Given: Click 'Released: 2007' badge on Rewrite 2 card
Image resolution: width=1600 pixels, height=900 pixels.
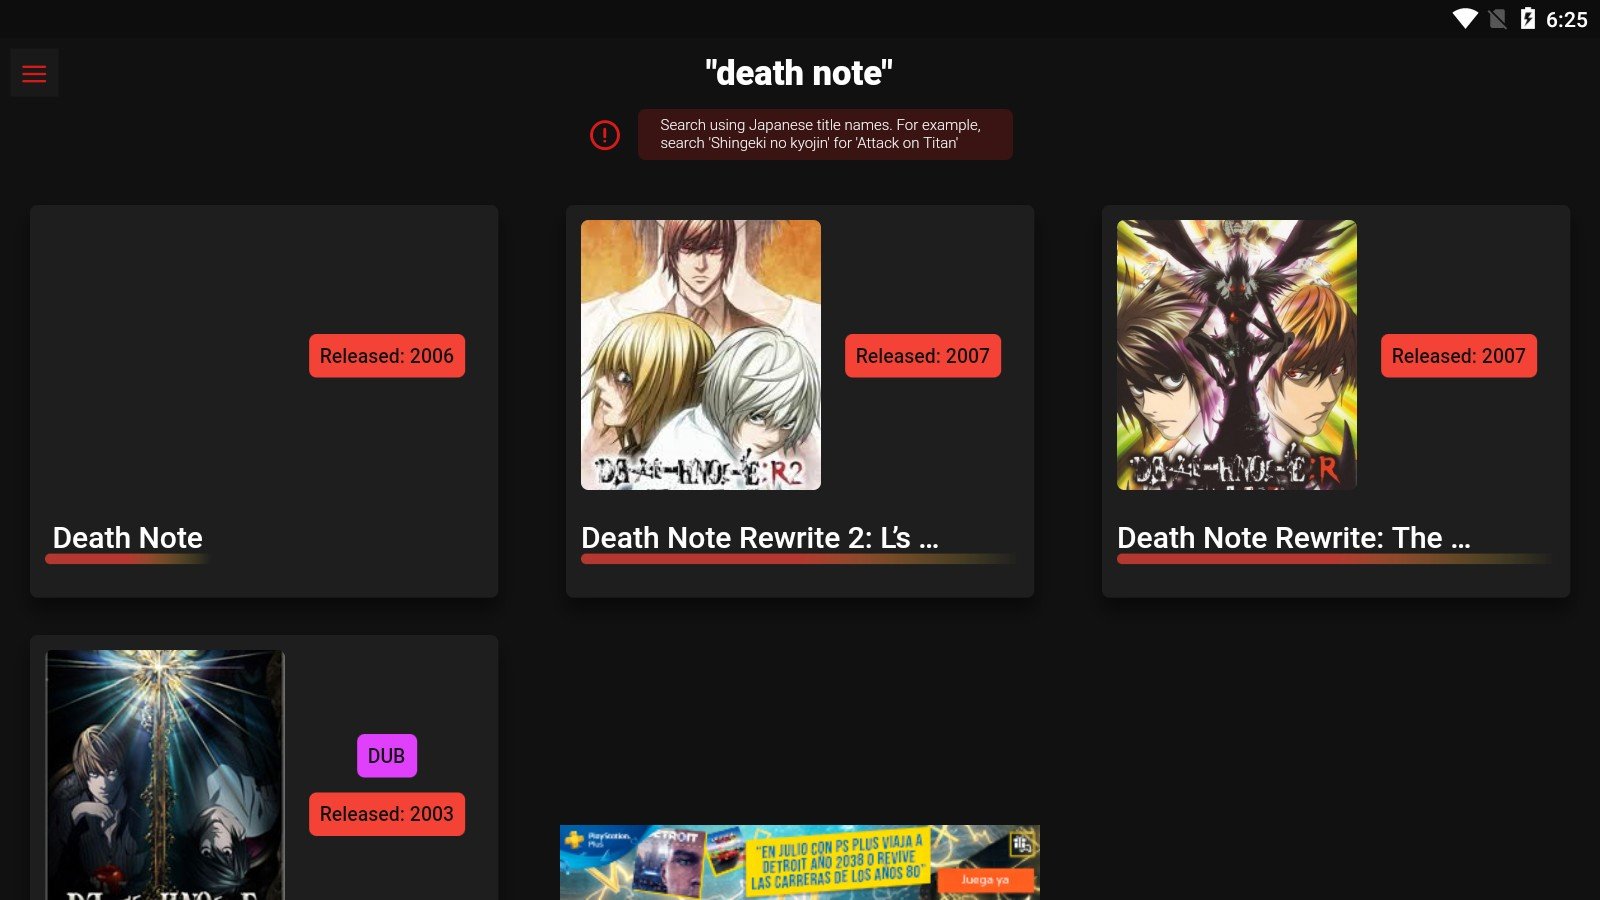Looking at the screenshot, I should [923, 356].
